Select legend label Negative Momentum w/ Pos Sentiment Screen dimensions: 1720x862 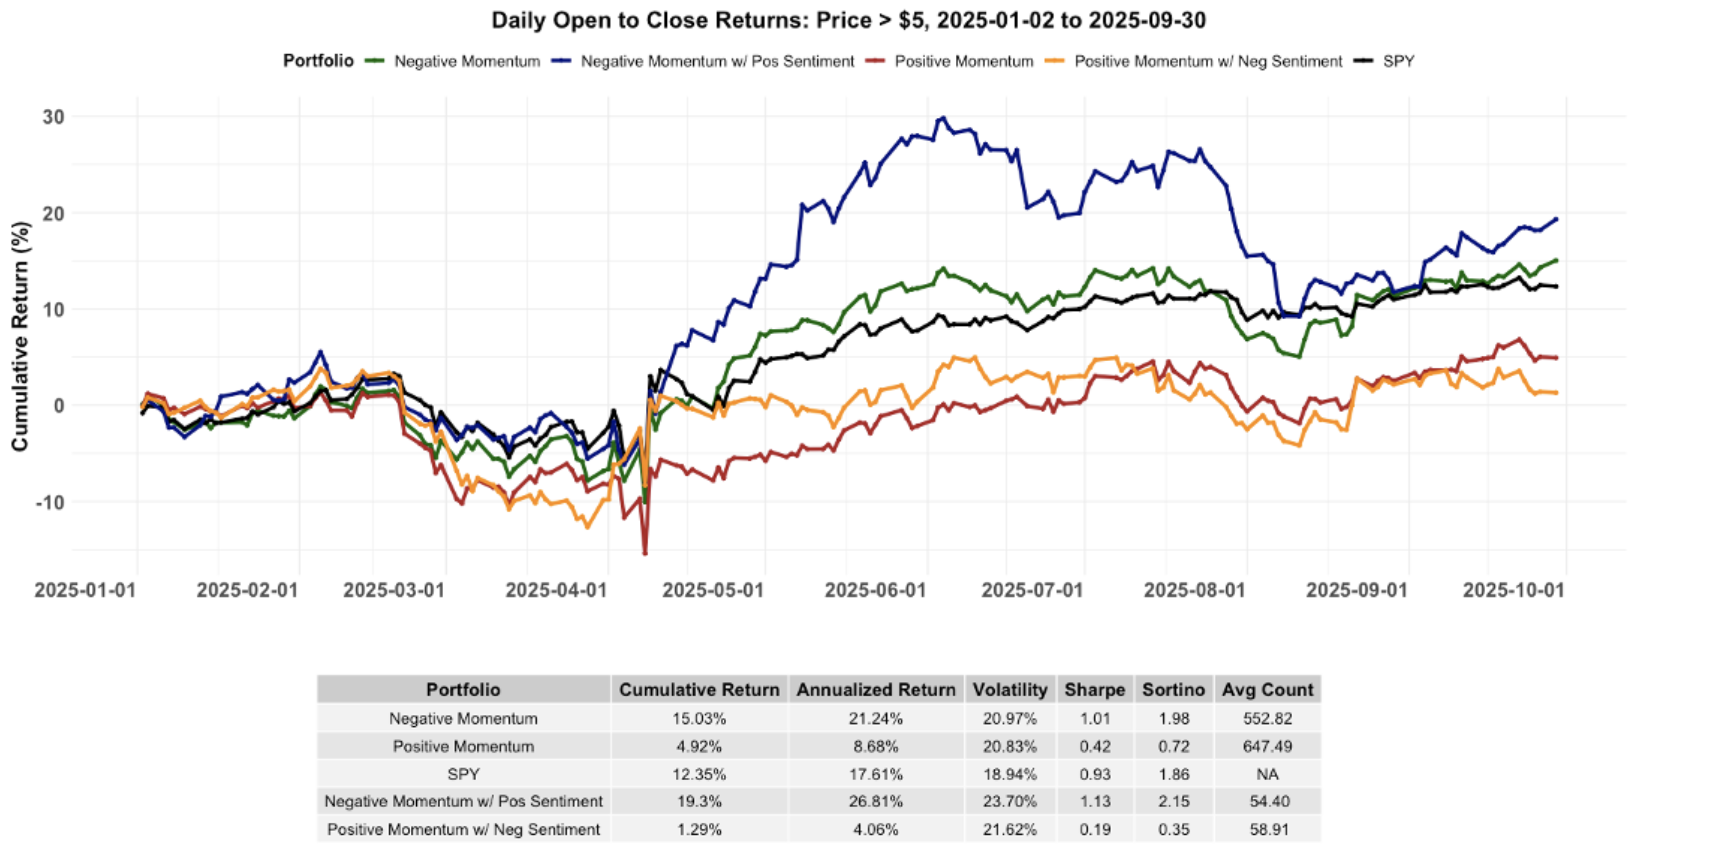click(x=717, y=61)
